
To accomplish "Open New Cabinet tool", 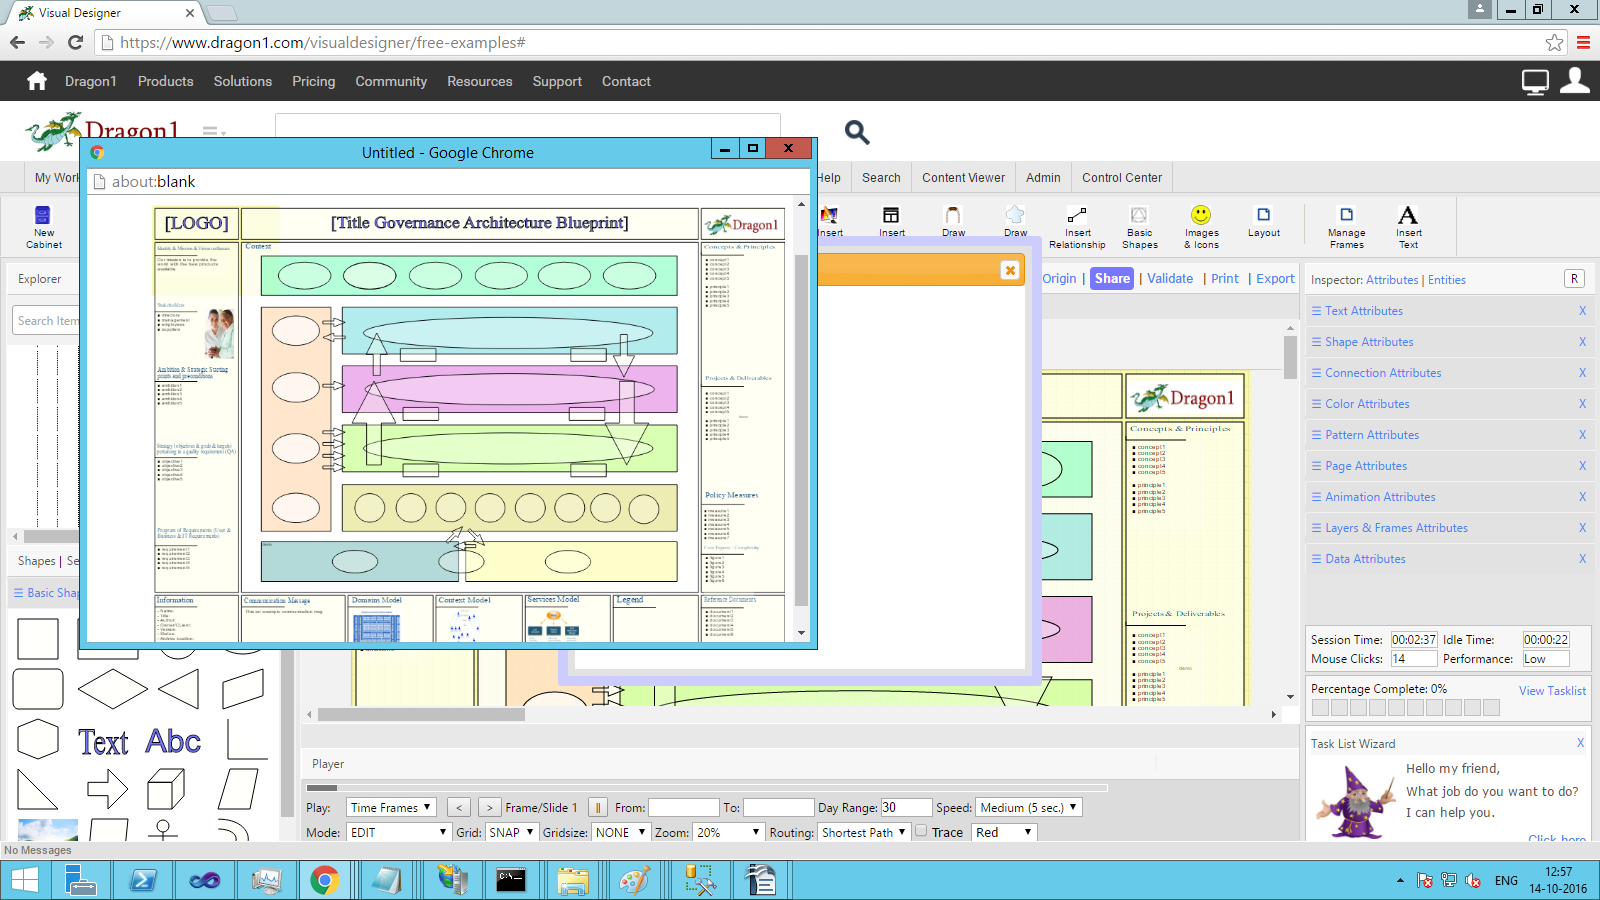I will pos(43,227).
